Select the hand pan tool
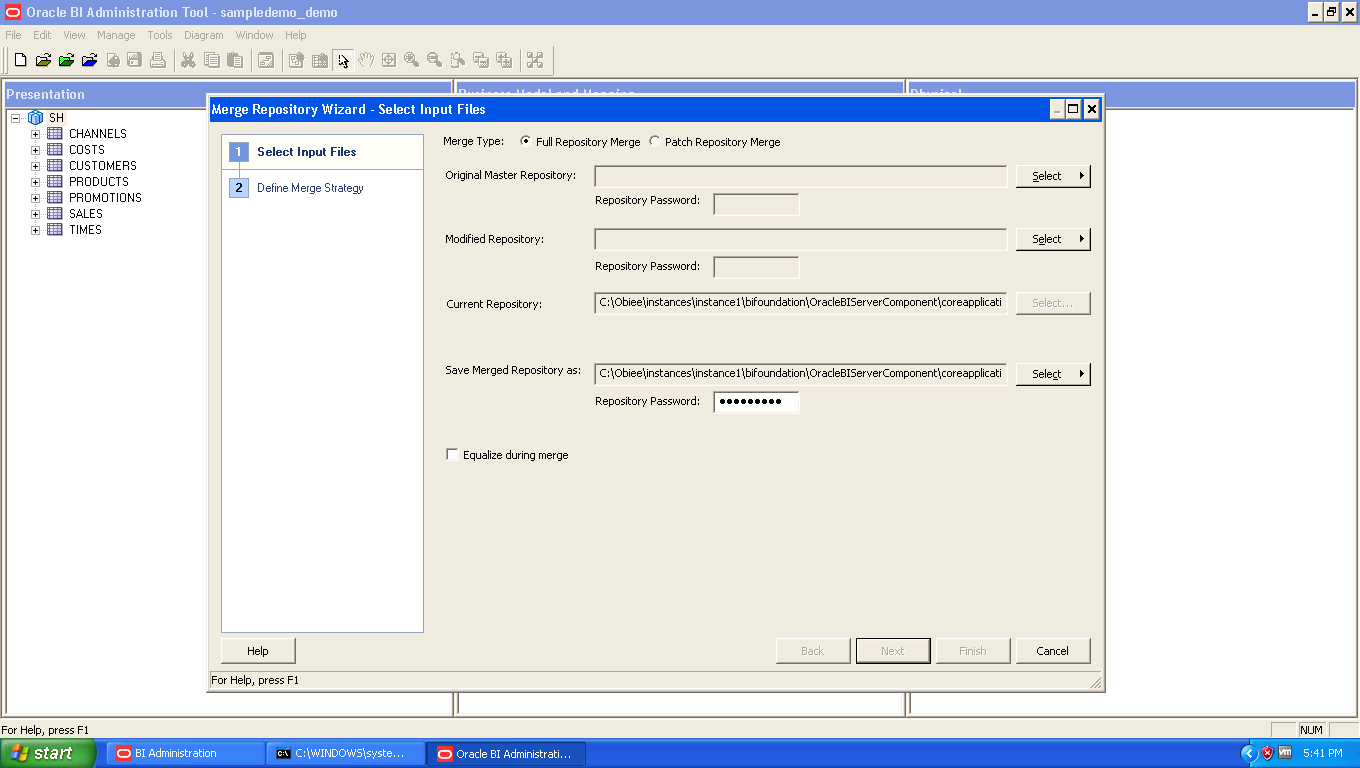This screenshot has width=1360, height=768. point(366,60)
